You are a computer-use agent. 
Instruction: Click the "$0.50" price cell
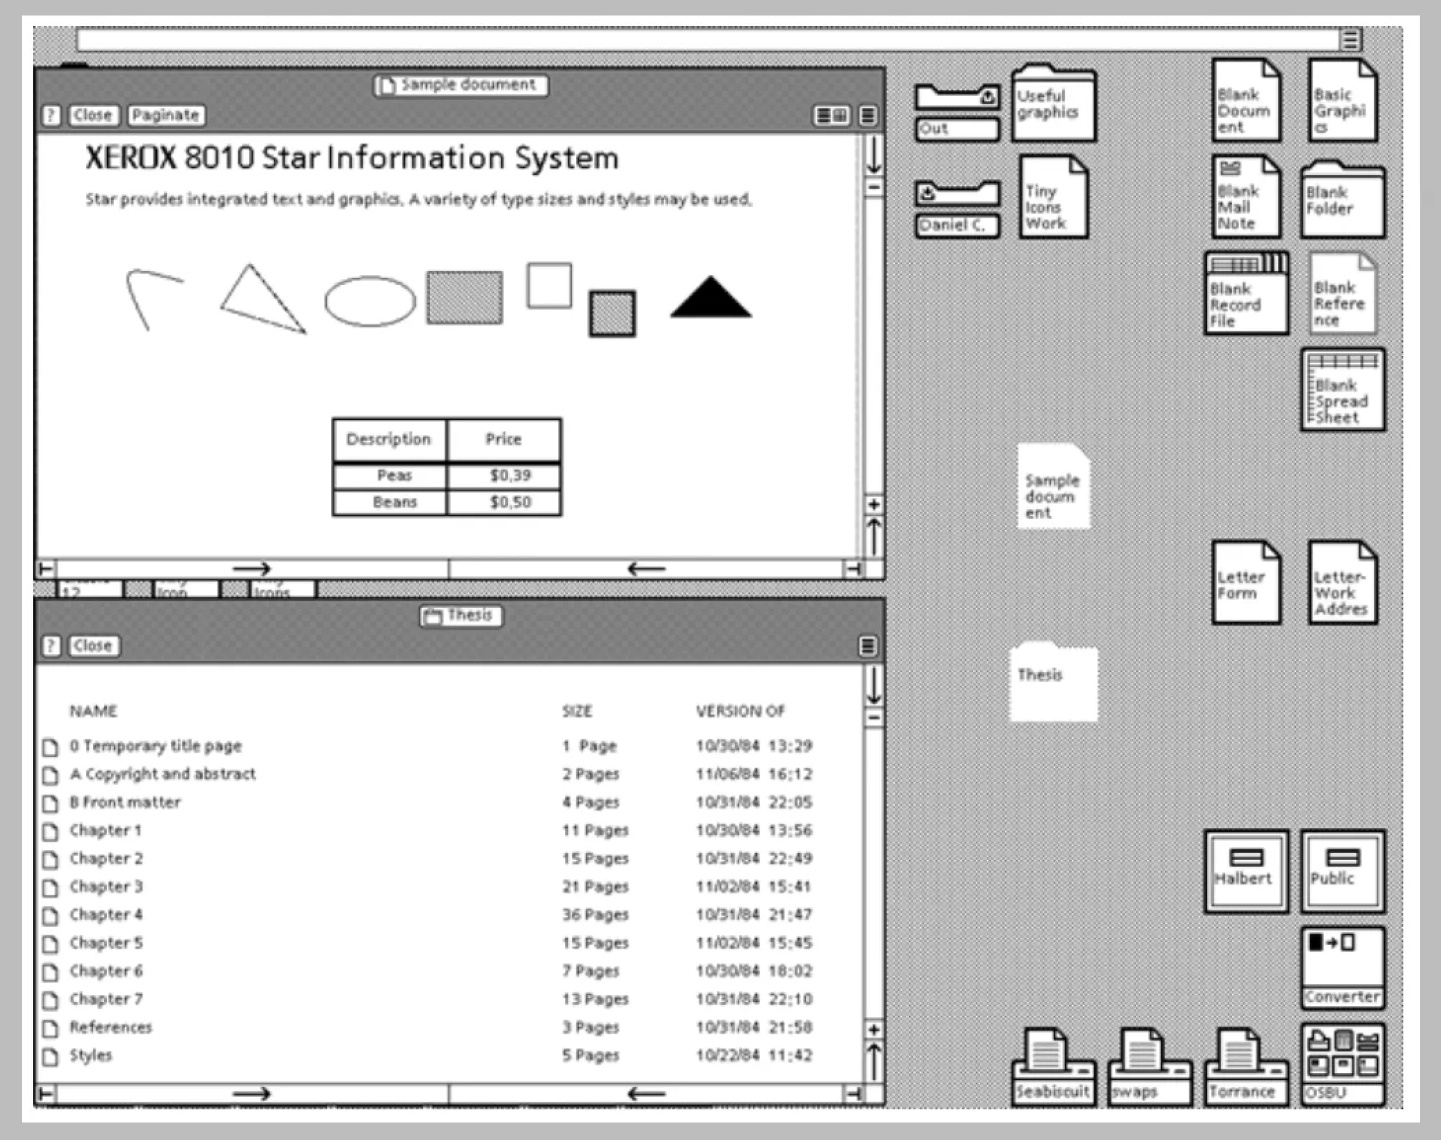coord(505,503)
